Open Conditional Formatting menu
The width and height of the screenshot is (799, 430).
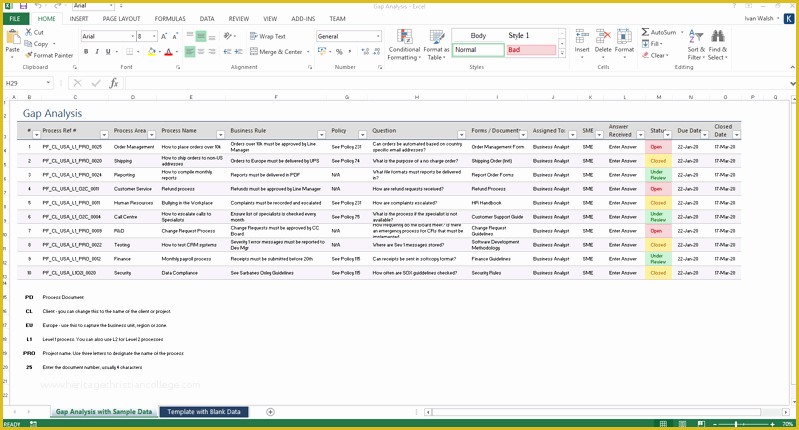404,45
